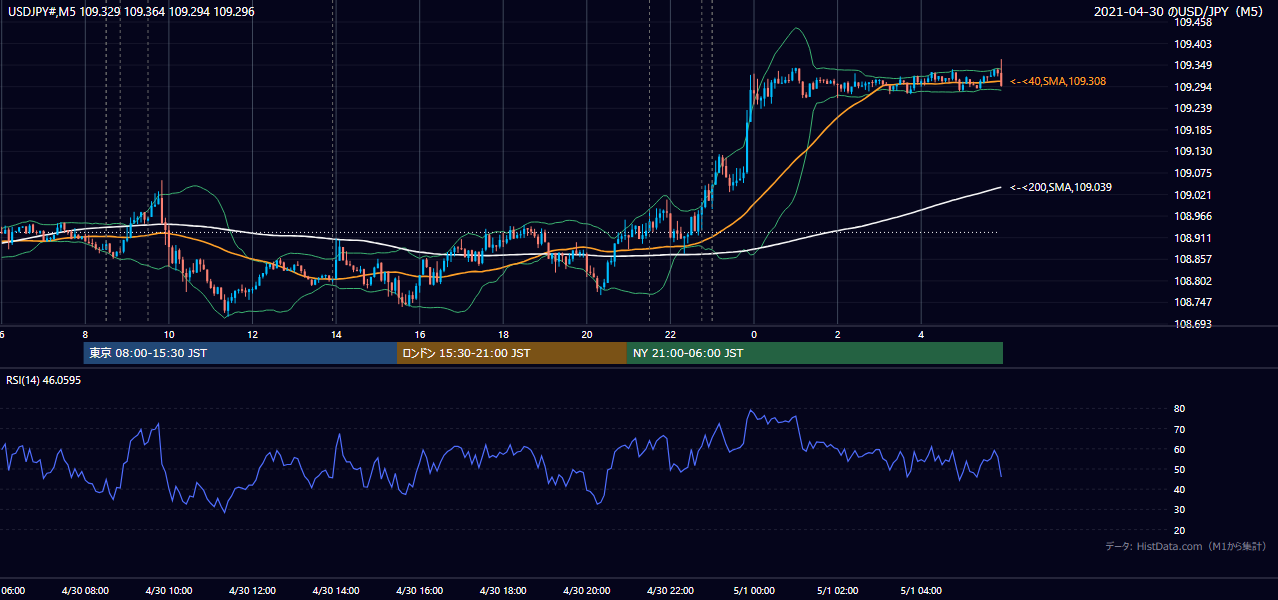
Task: Click price axis value 109.349
Action: click(1192, 66)
